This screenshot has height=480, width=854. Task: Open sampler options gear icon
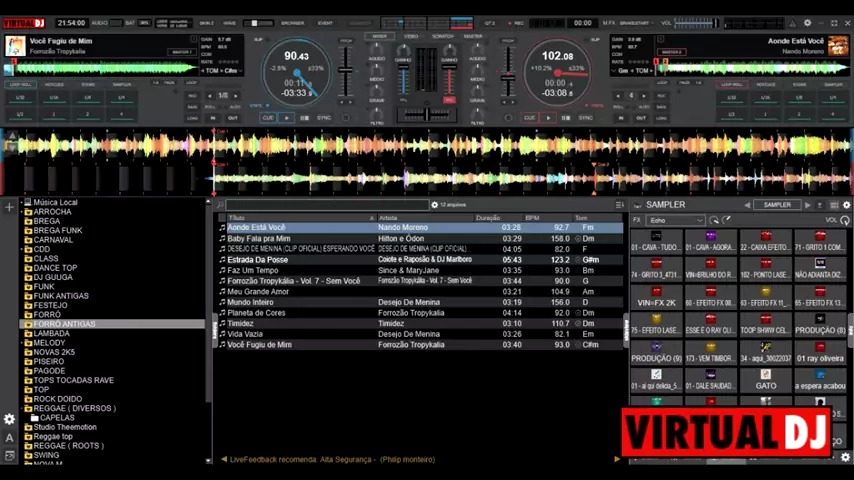[x=846, y=205]
